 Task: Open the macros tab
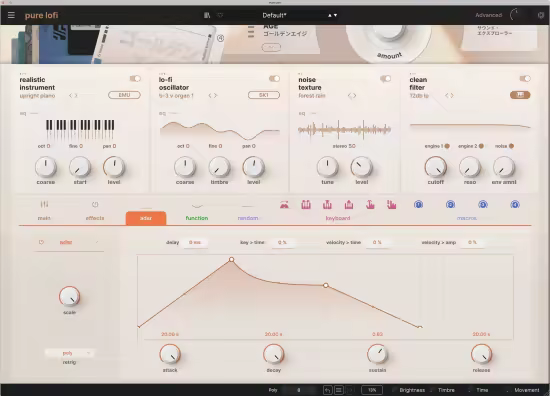click(x=467, y=218)
